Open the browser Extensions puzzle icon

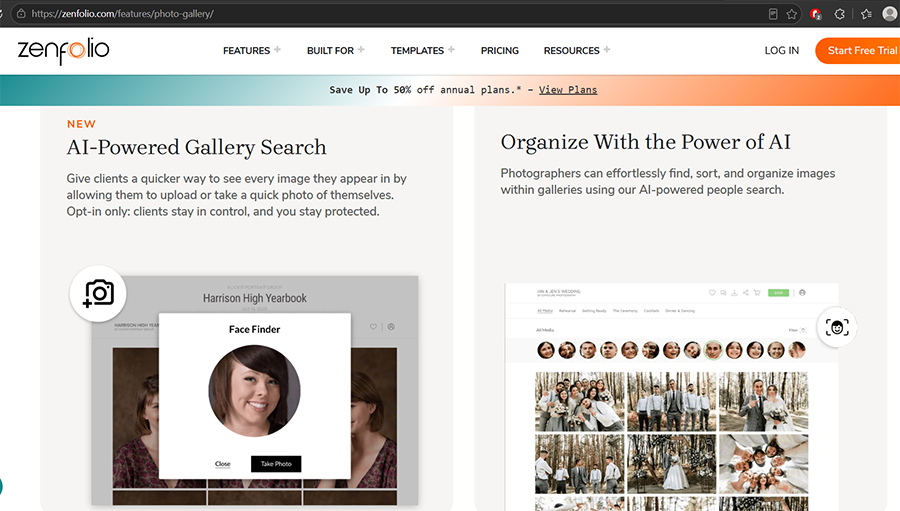click(840, 14)
